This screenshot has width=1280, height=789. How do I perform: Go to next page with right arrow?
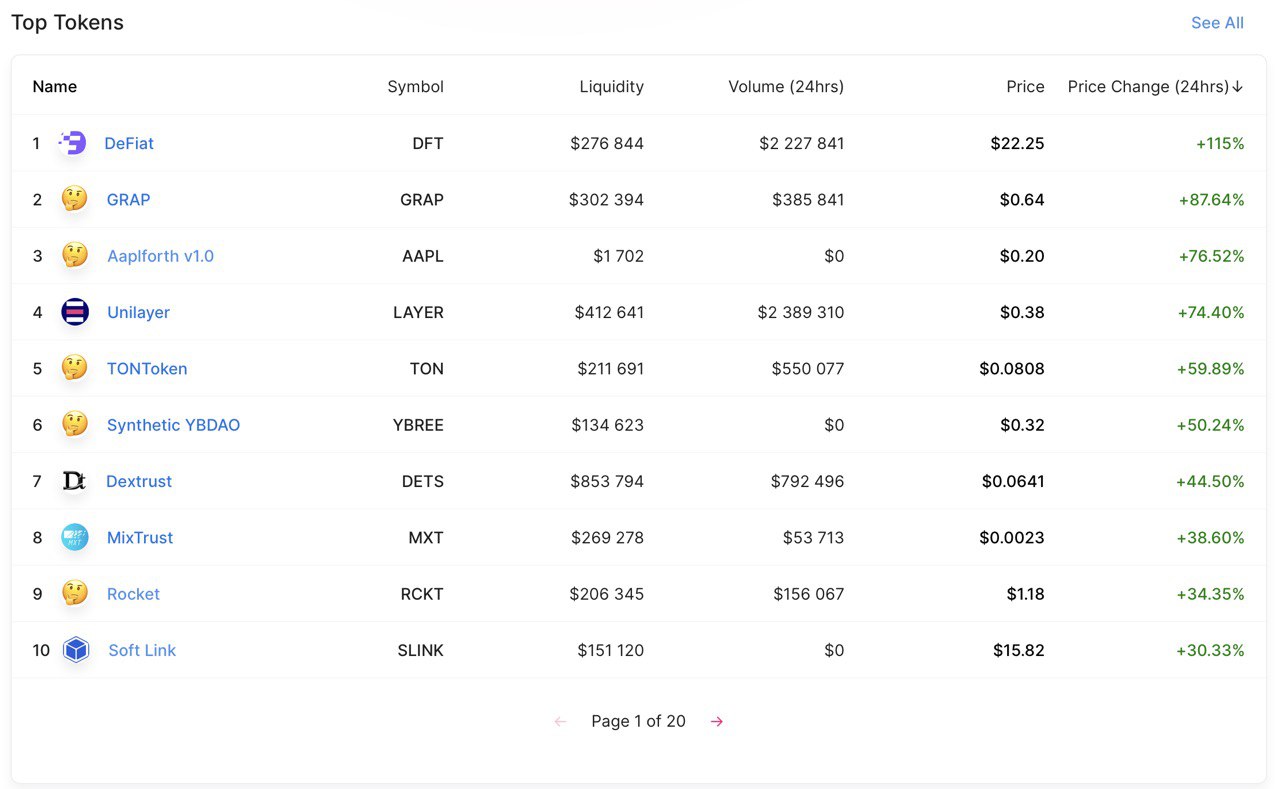coord(717,722)
